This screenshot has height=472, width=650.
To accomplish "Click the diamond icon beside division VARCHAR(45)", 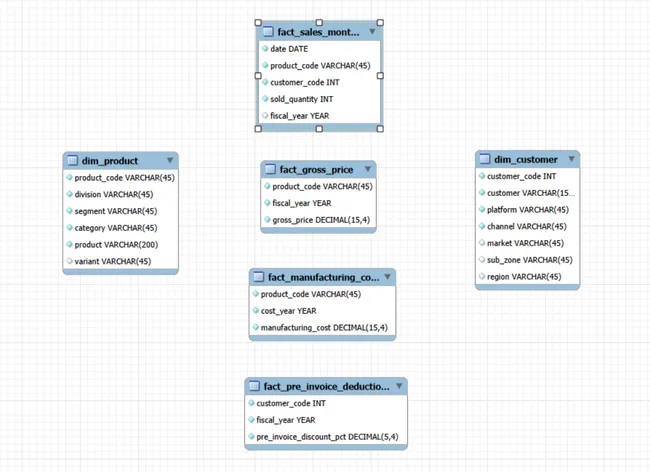I will (x=70, y=194).
